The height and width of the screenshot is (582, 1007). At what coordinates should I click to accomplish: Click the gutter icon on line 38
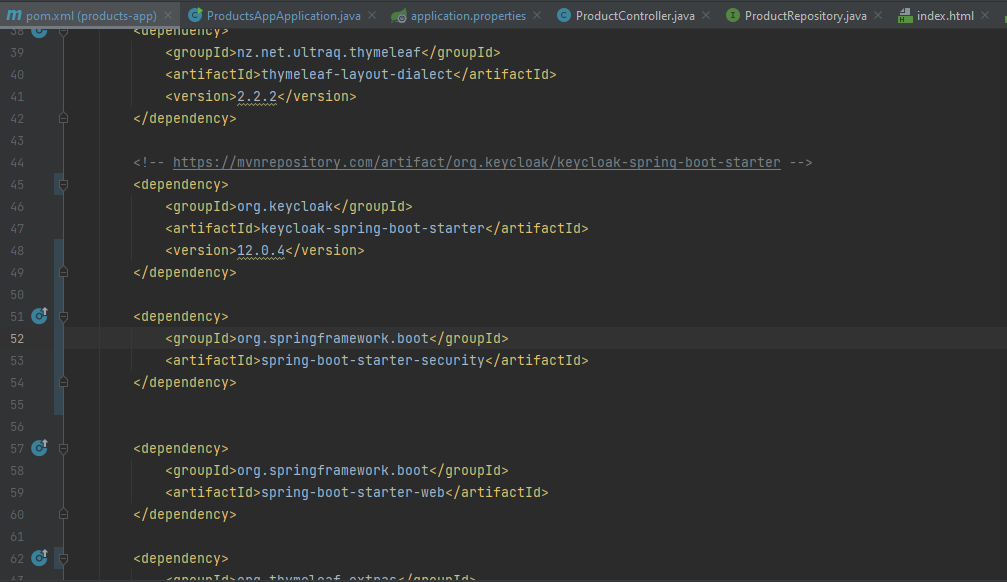[x=40, y=30]
